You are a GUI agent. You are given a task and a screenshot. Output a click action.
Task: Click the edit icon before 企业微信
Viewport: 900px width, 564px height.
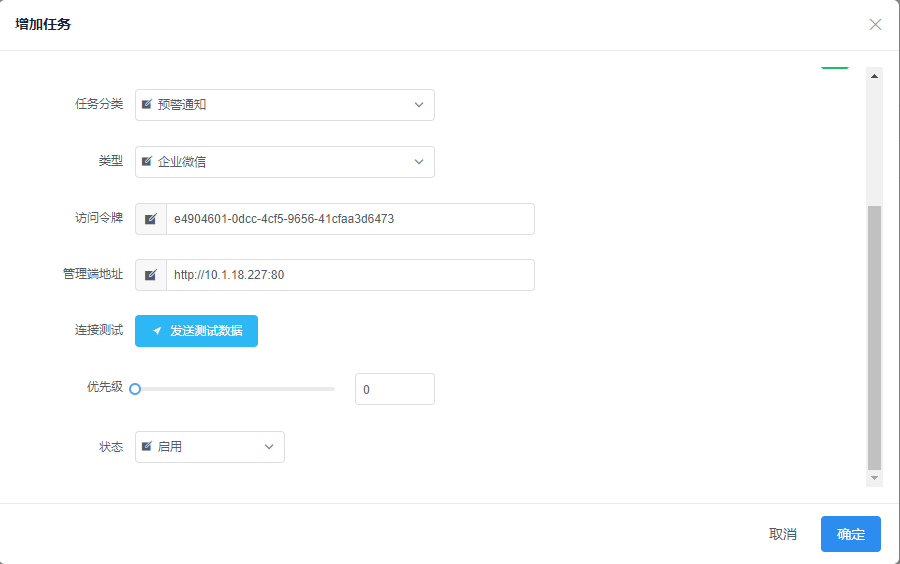(147, 162)
